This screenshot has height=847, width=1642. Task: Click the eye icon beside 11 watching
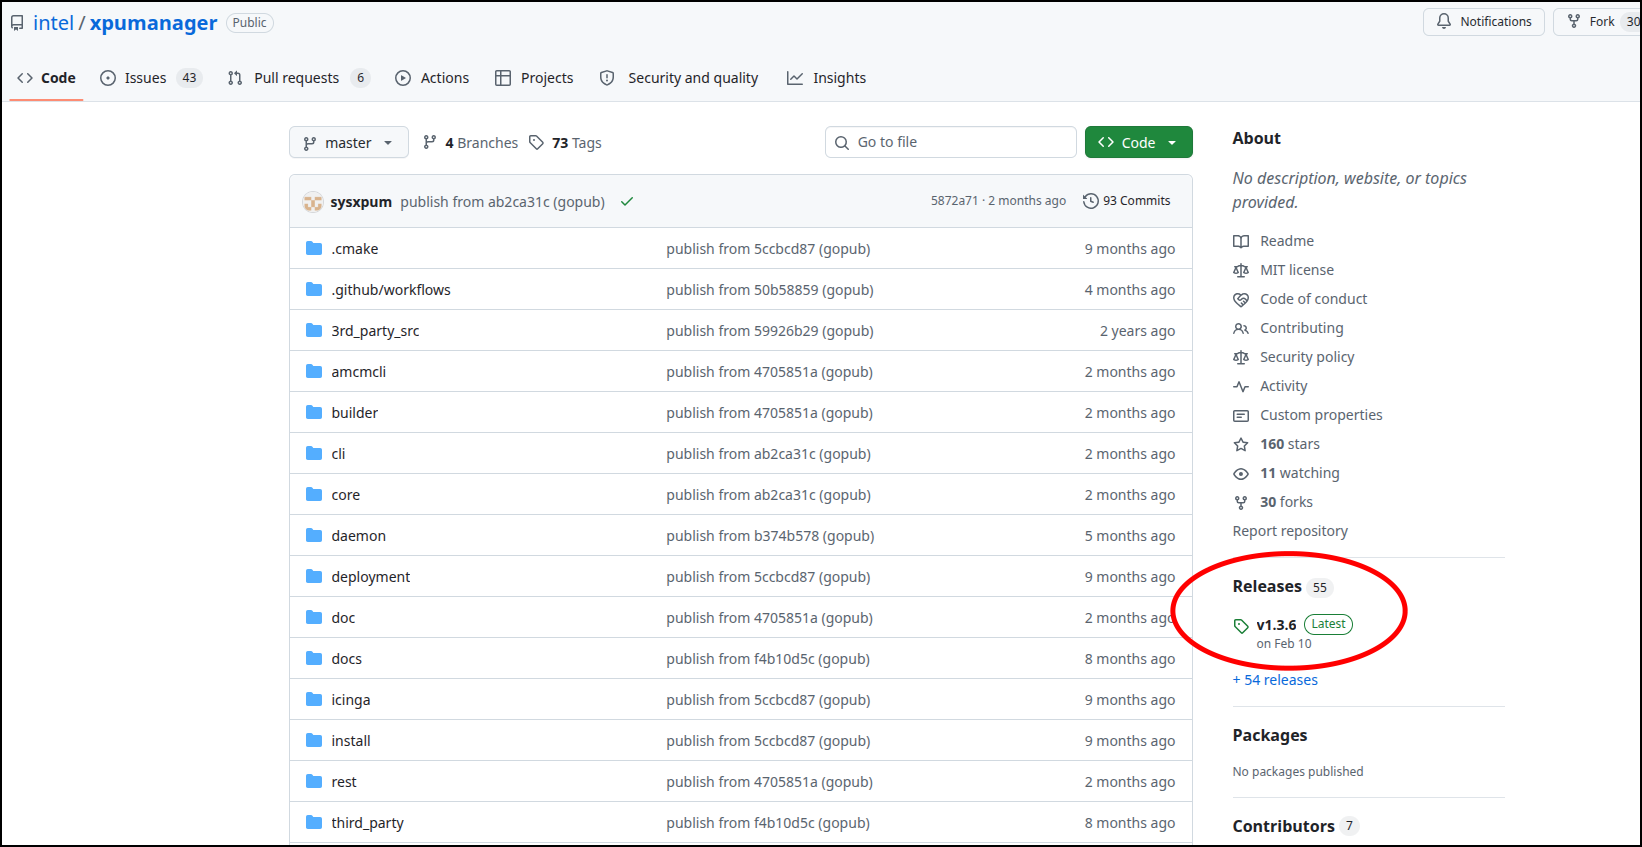(1241, 474)
